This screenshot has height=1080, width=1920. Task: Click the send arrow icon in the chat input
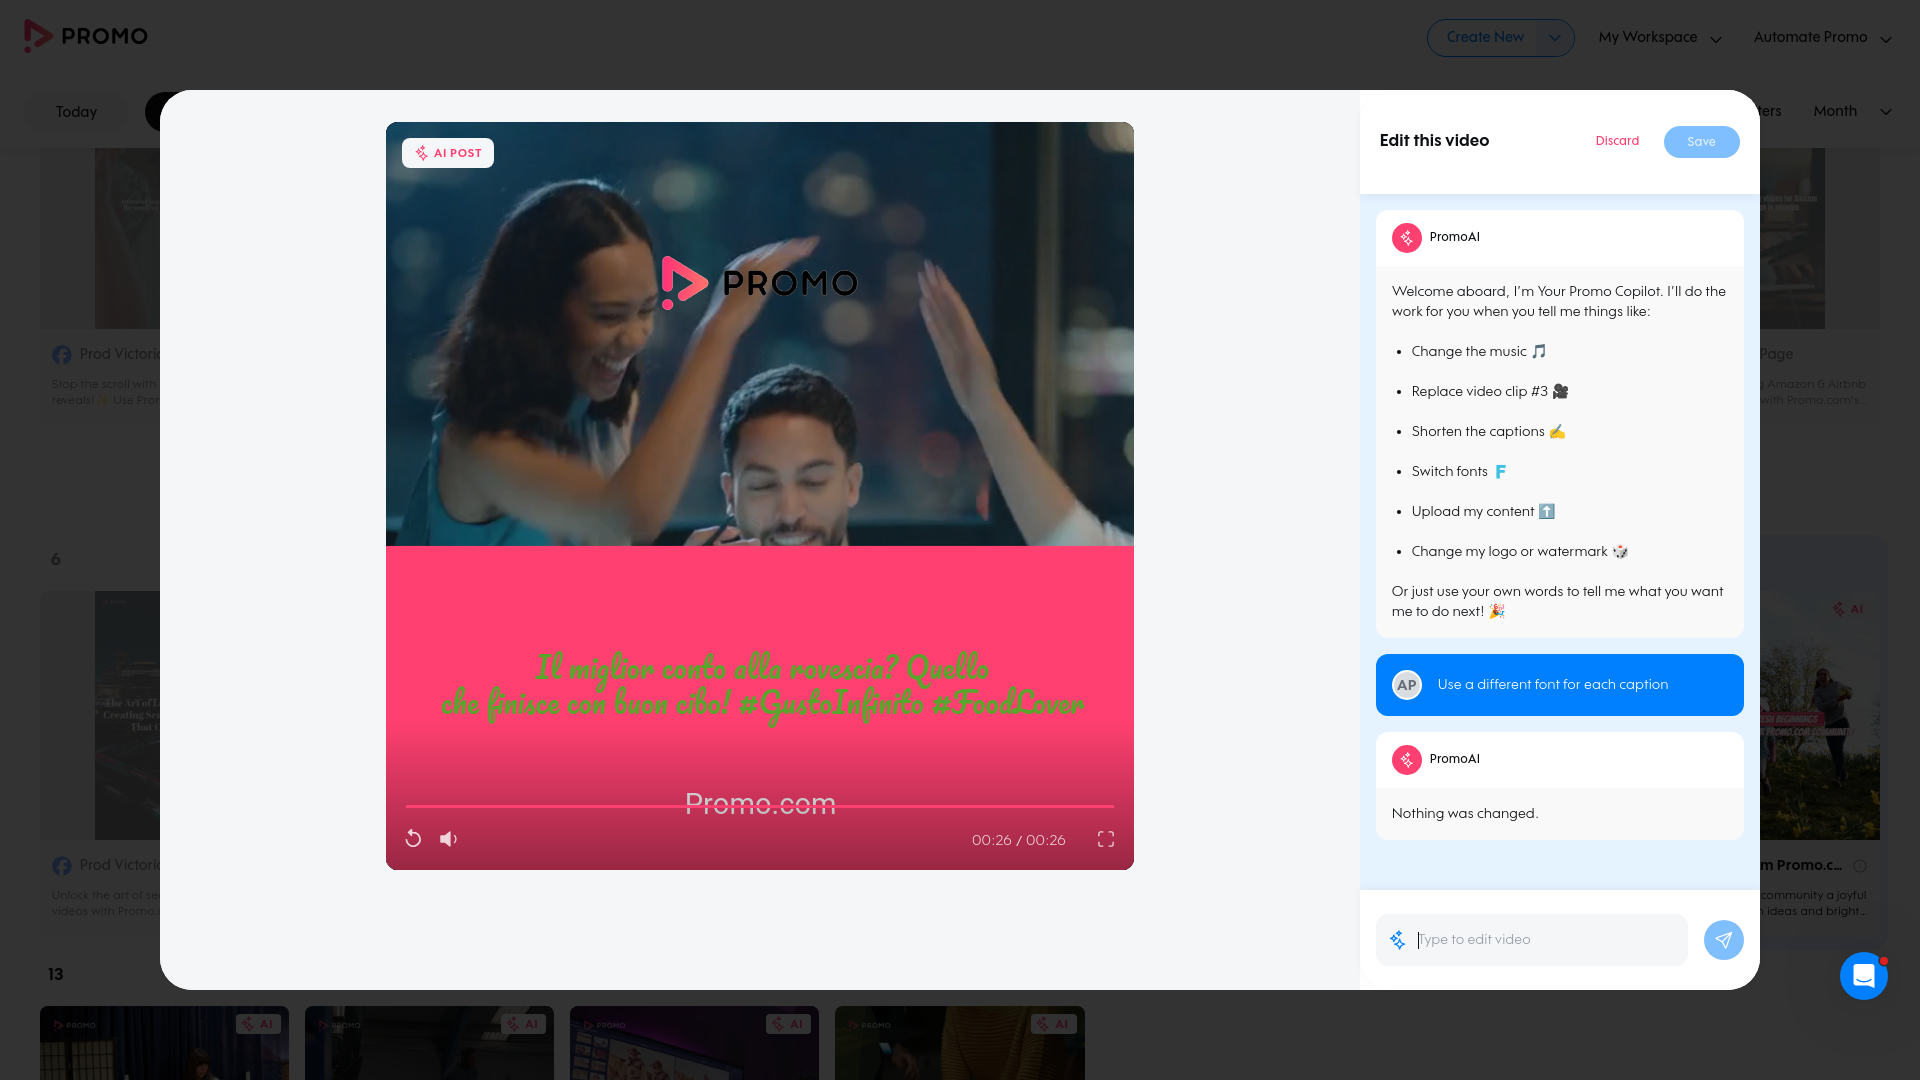click(1723, 940)
